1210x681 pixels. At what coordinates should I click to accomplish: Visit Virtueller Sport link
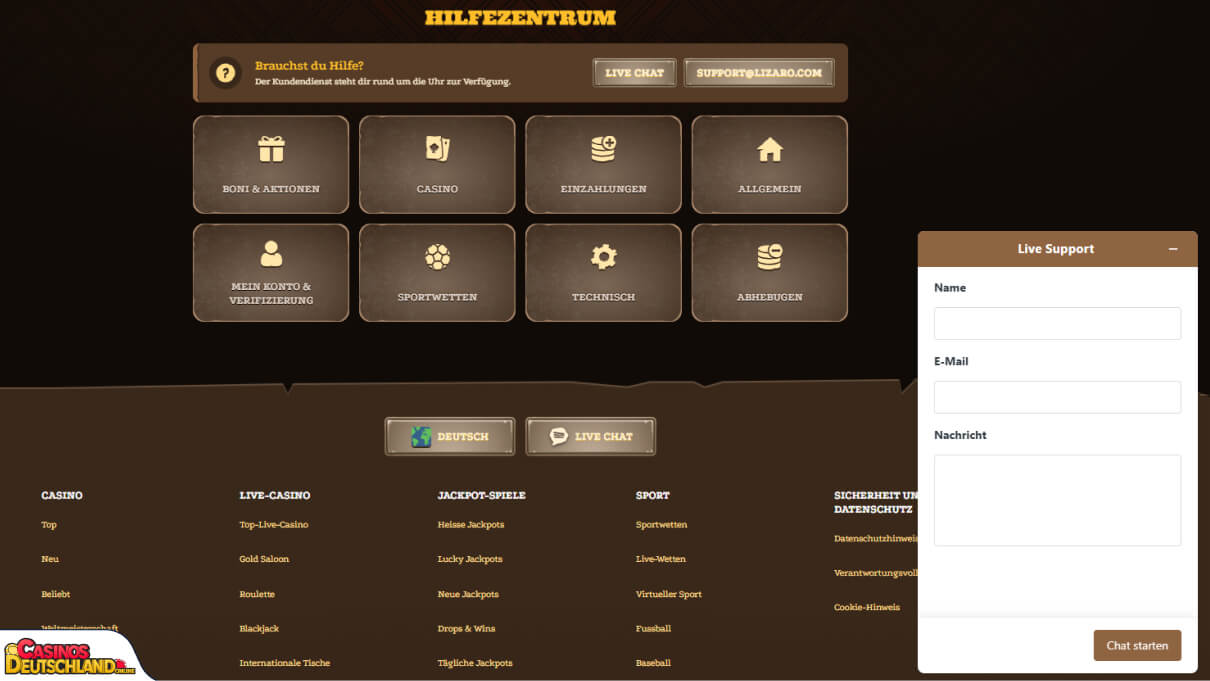pos(669,594)
